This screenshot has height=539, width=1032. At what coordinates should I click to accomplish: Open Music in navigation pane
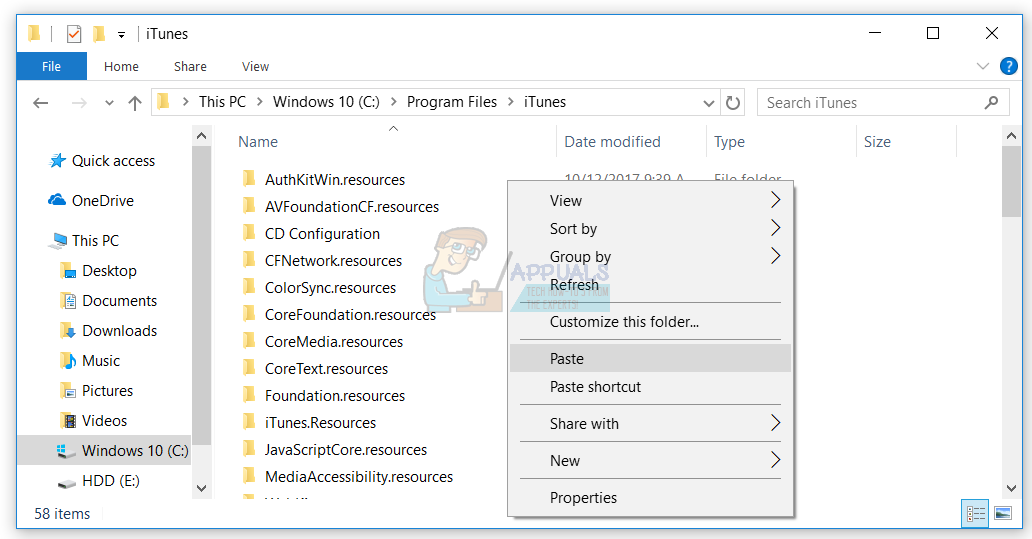pos(90,361)
